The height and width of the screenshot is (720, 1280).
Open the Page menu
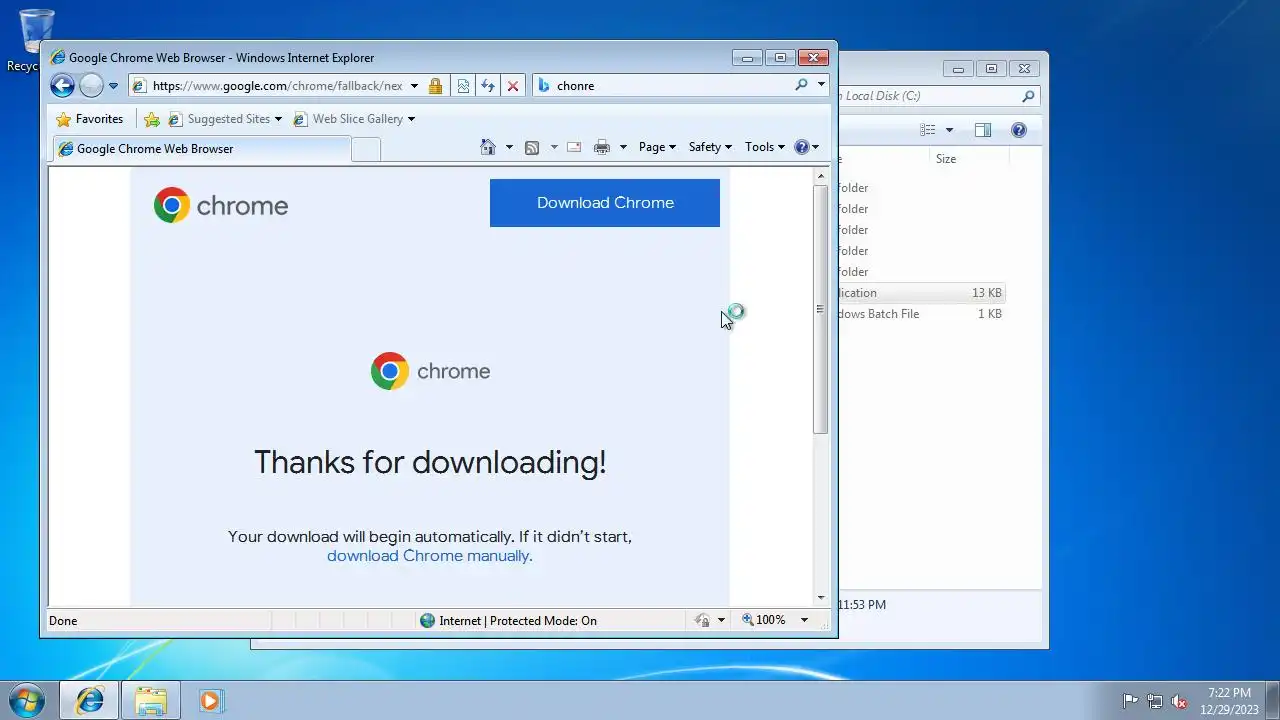tap(657, 147)
